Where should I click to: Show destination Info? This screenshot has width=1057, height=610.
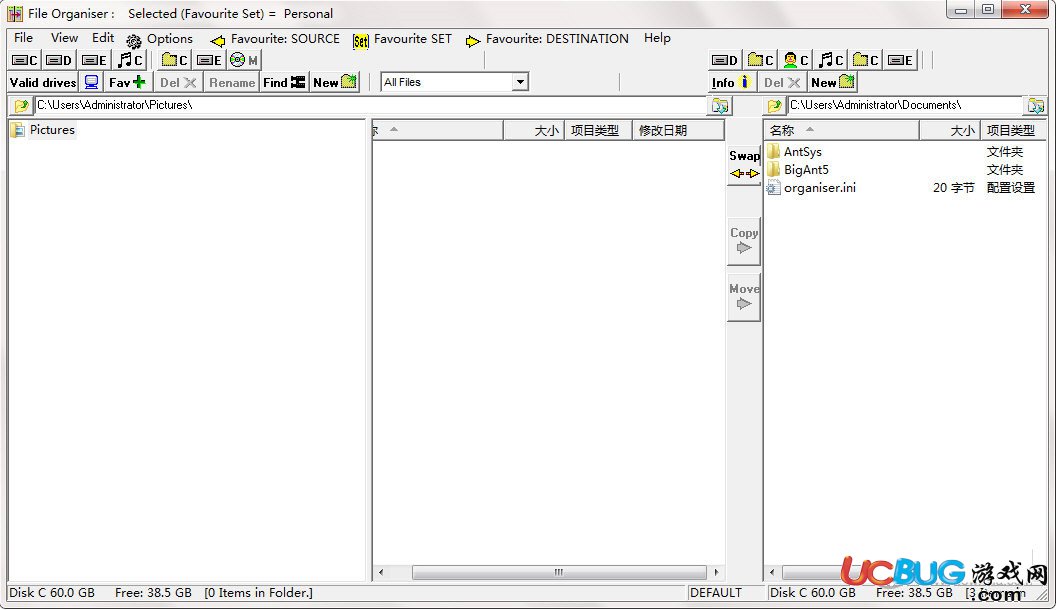pos(731,82)
